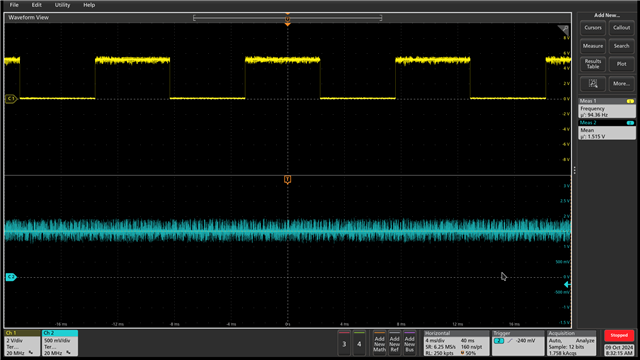The width and height of the screenshot is (640, 360).
Task: Open the date and time badge
Action: click(x=619, y=350)
